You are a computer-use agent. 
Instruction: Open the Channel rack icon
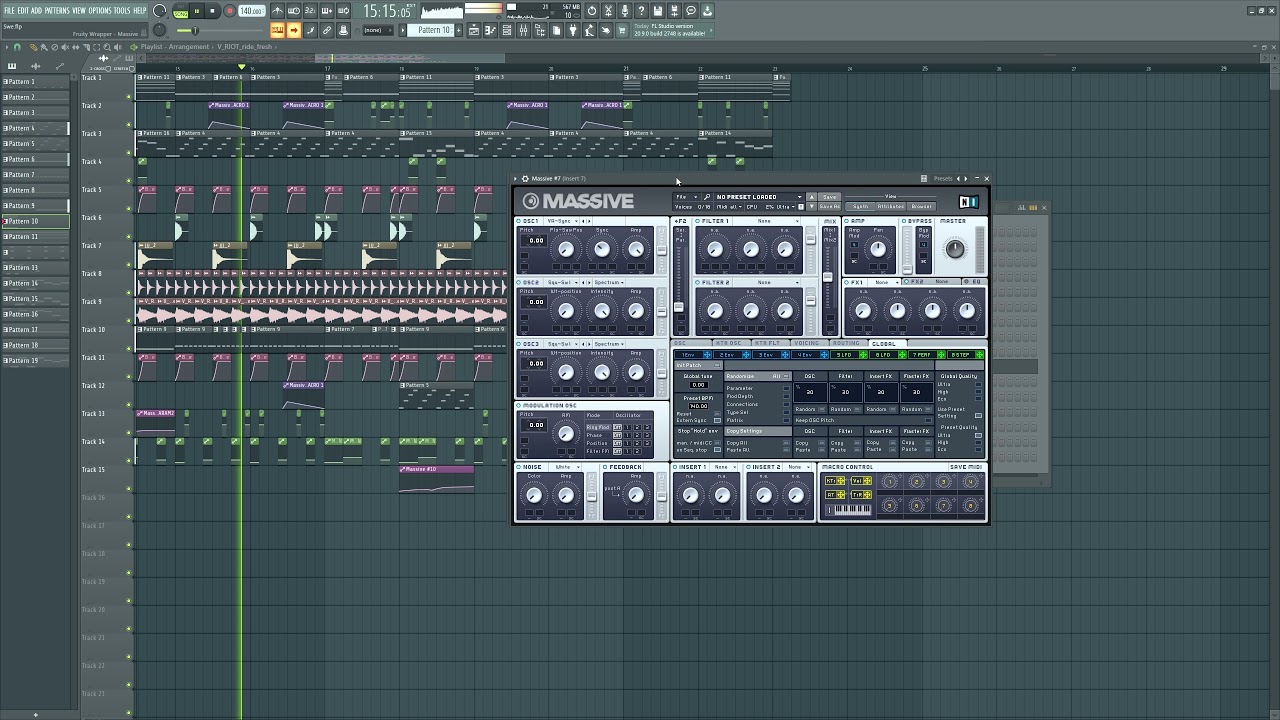tap(506, 30)
